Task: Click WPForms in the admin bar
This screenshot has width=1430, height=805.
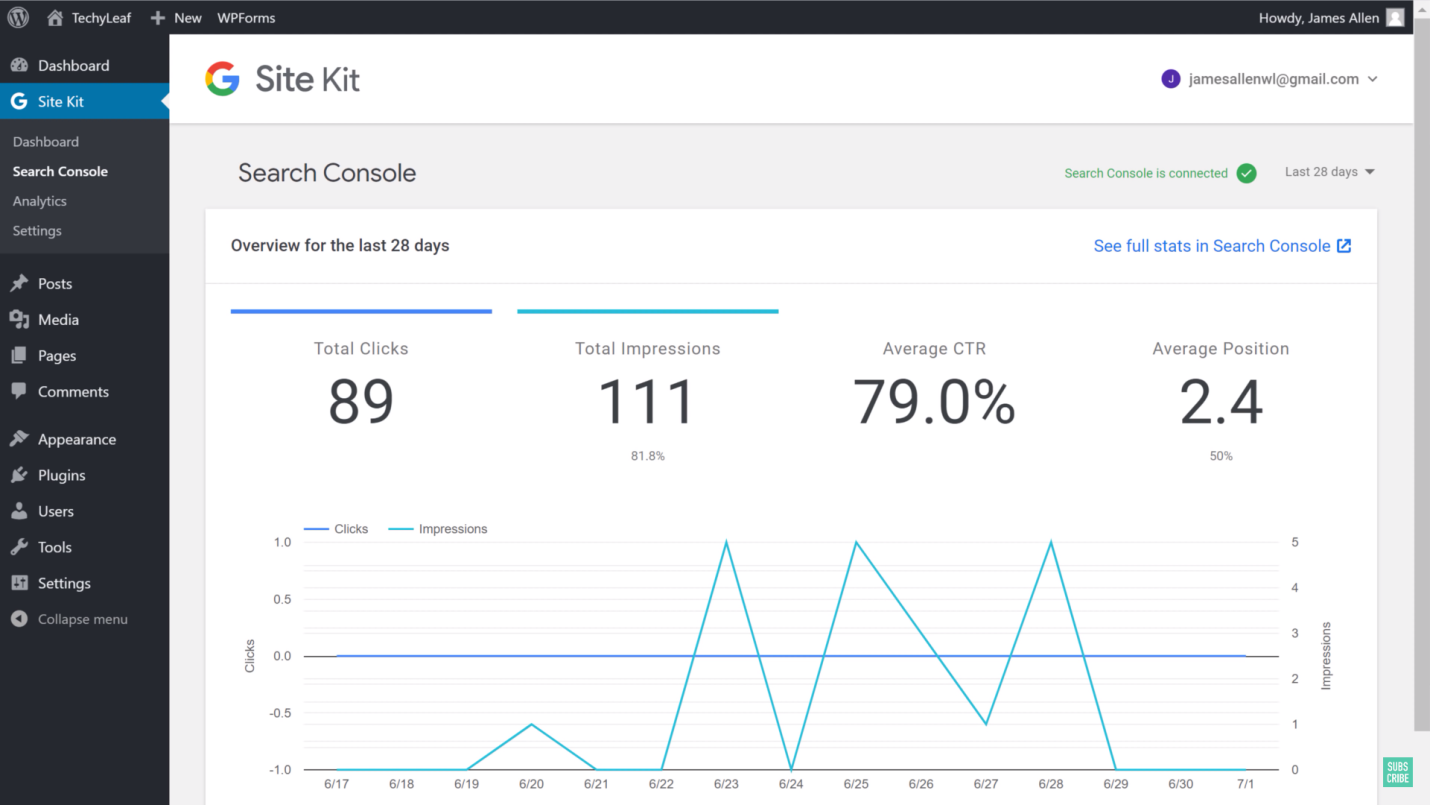Action: tap(246, 18)
